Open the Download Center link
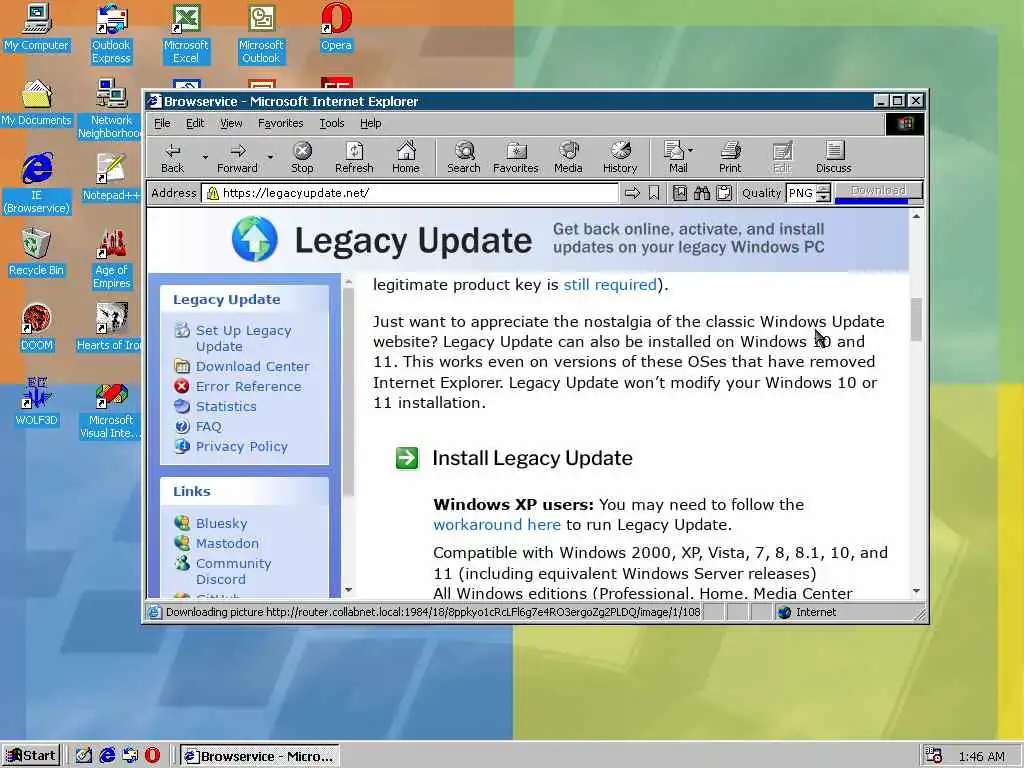This screenshot has width=1024, height=768. coord(252,366)
